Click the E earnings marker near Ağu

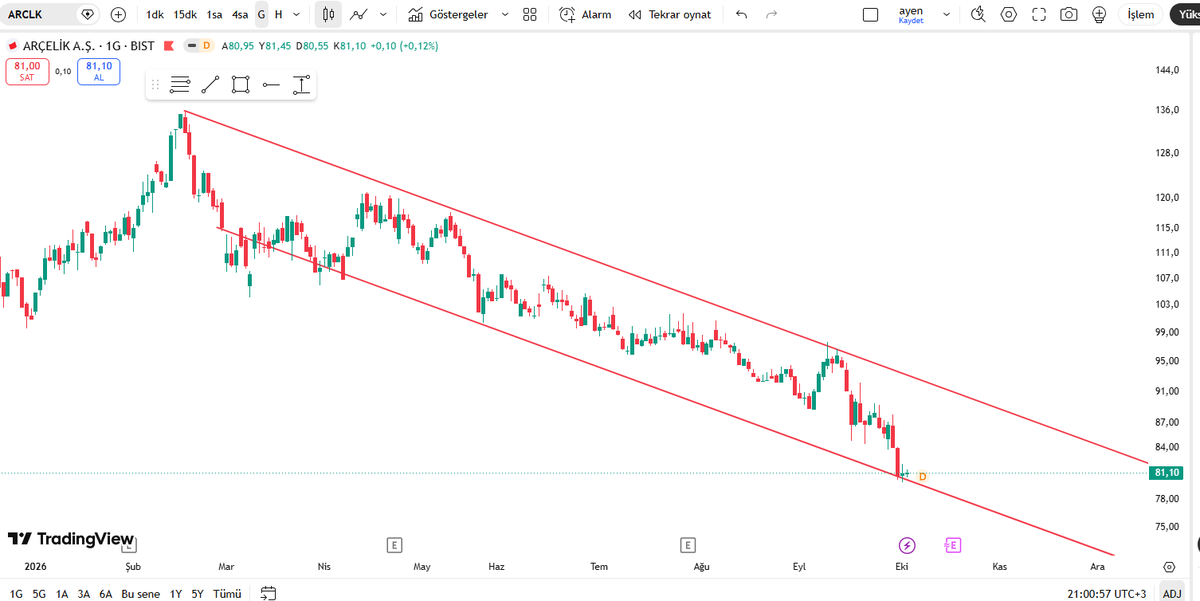pyautogui.click(x=688, y=545)
